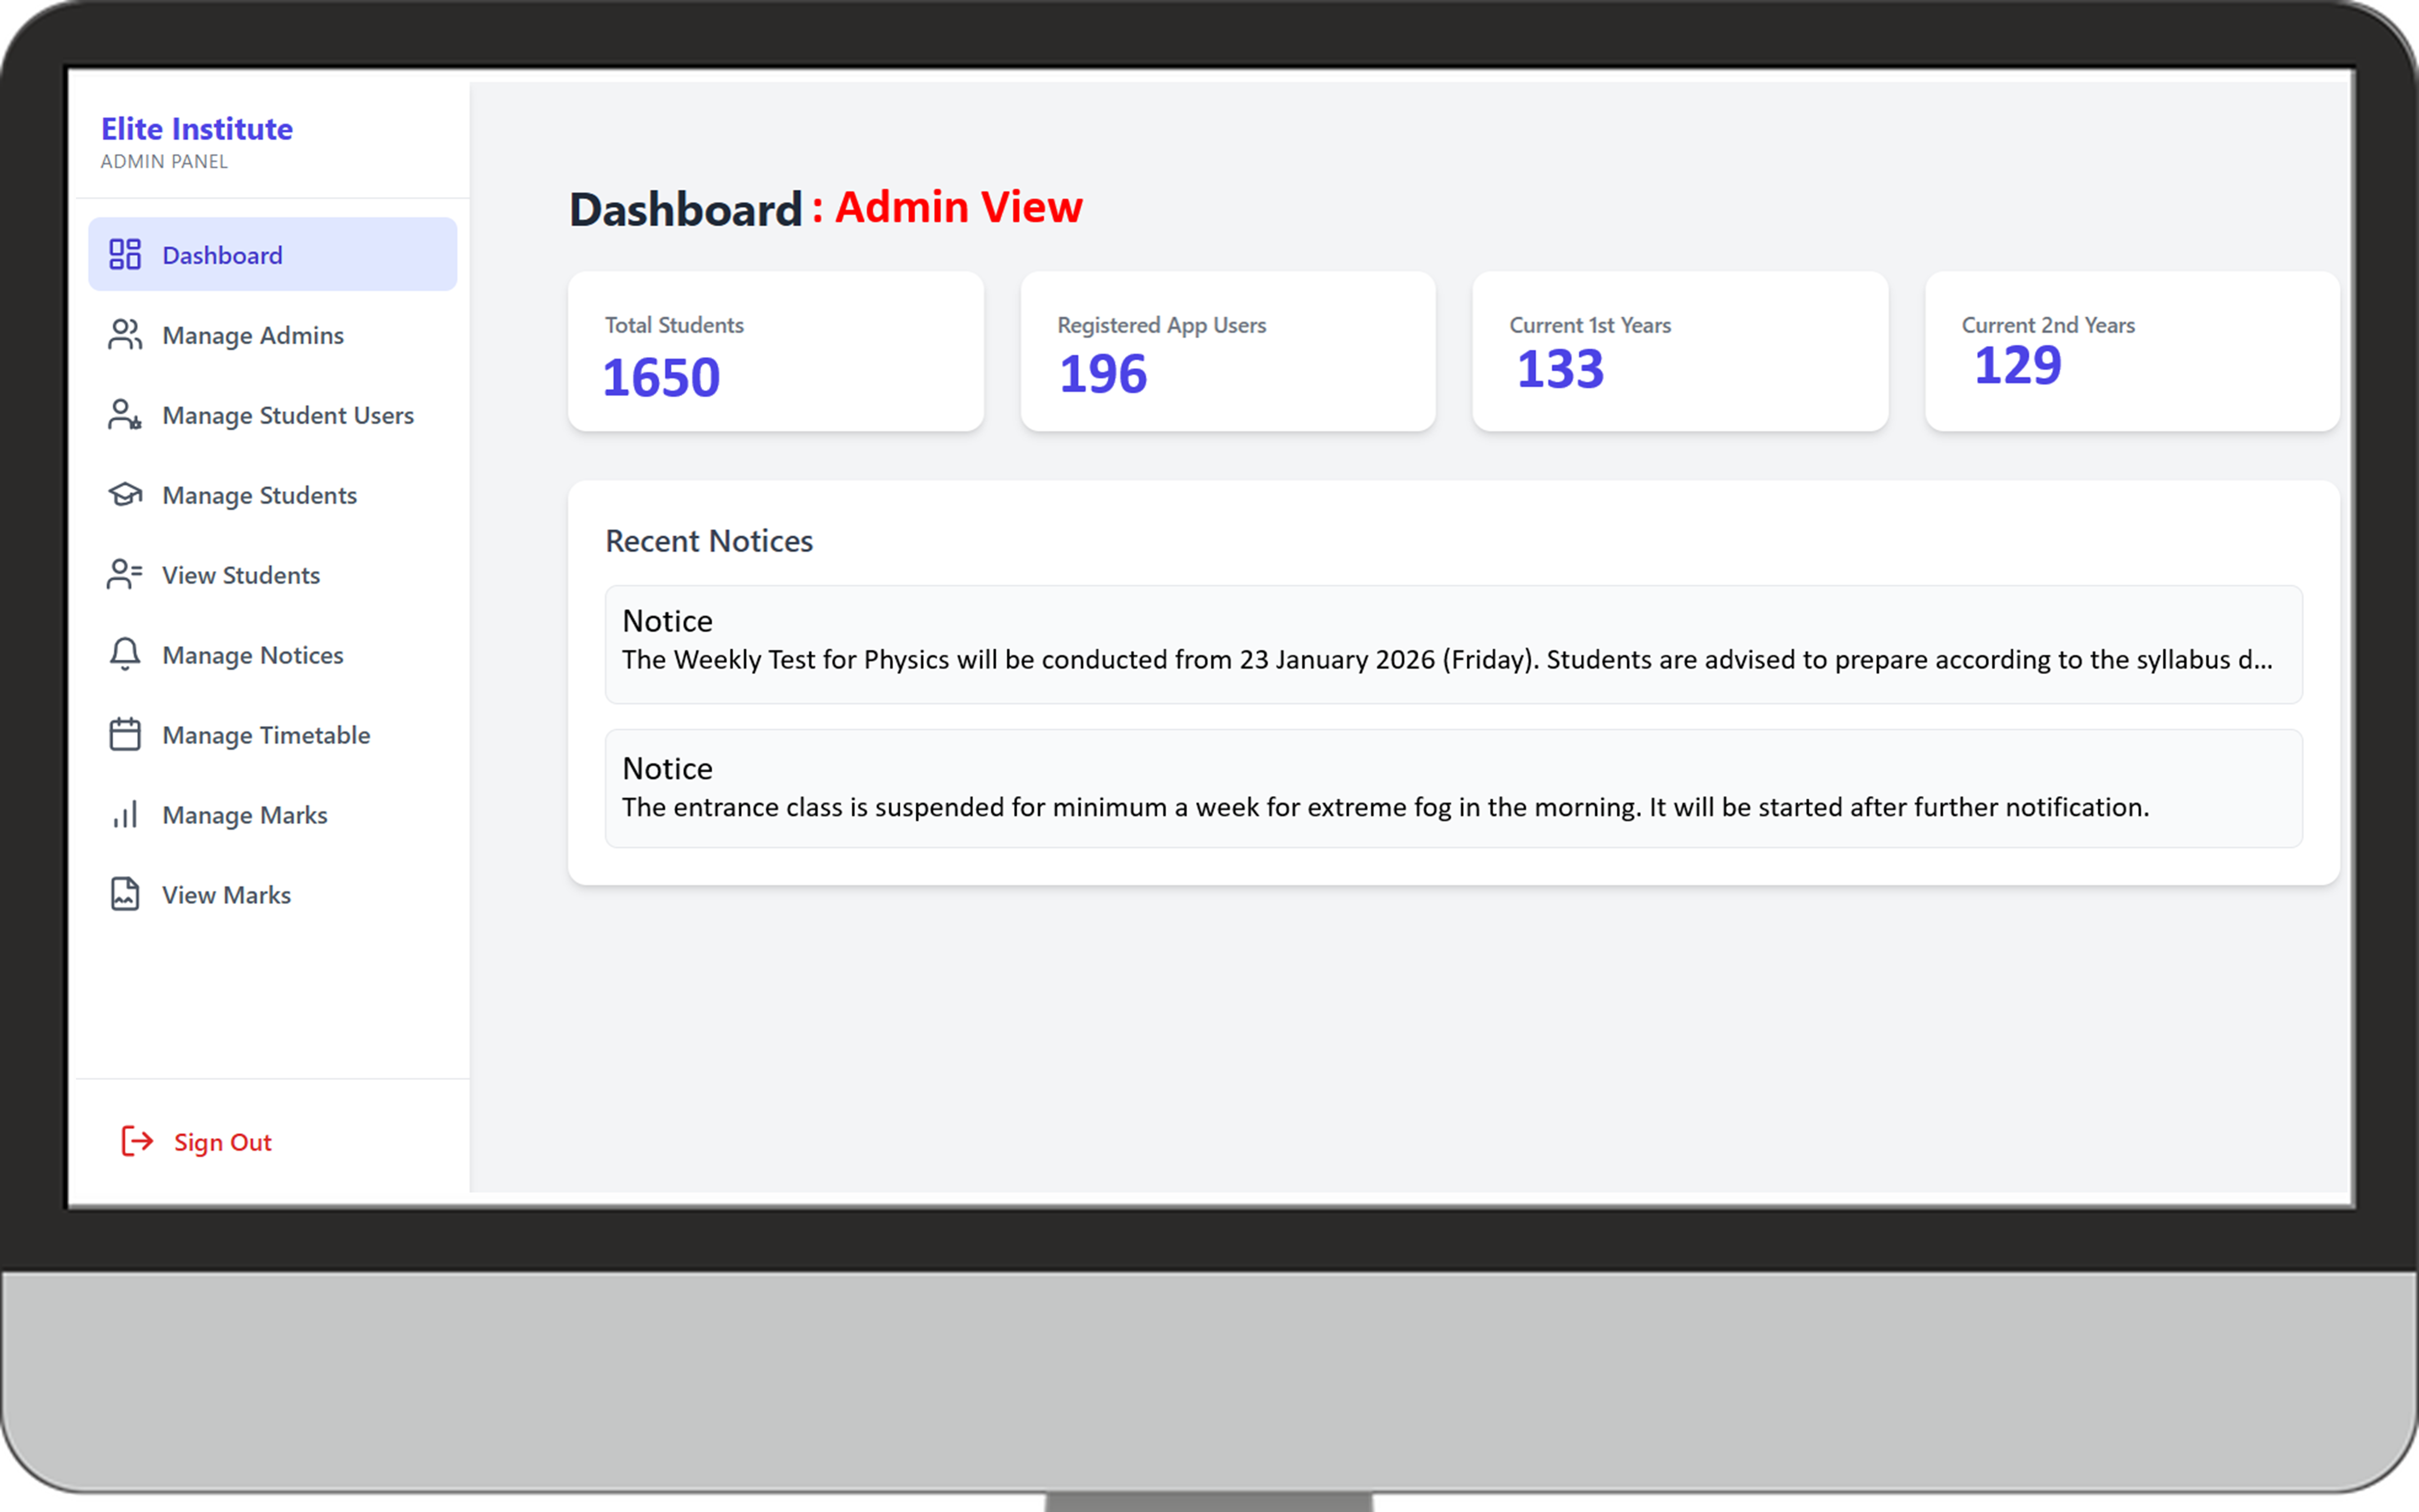
Task: Click the Sign Out link
Action: coord(222,1141)
